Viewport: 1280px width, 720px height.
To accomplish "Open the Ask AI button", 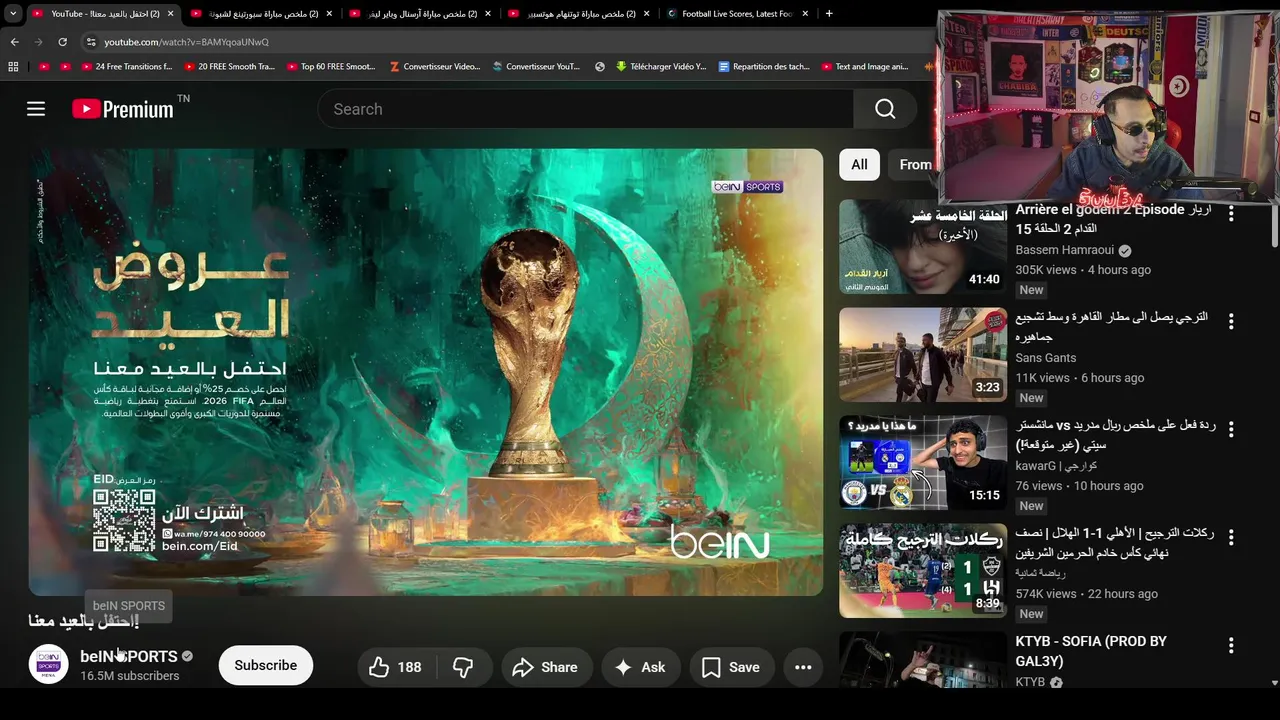I will coord(640,667).
